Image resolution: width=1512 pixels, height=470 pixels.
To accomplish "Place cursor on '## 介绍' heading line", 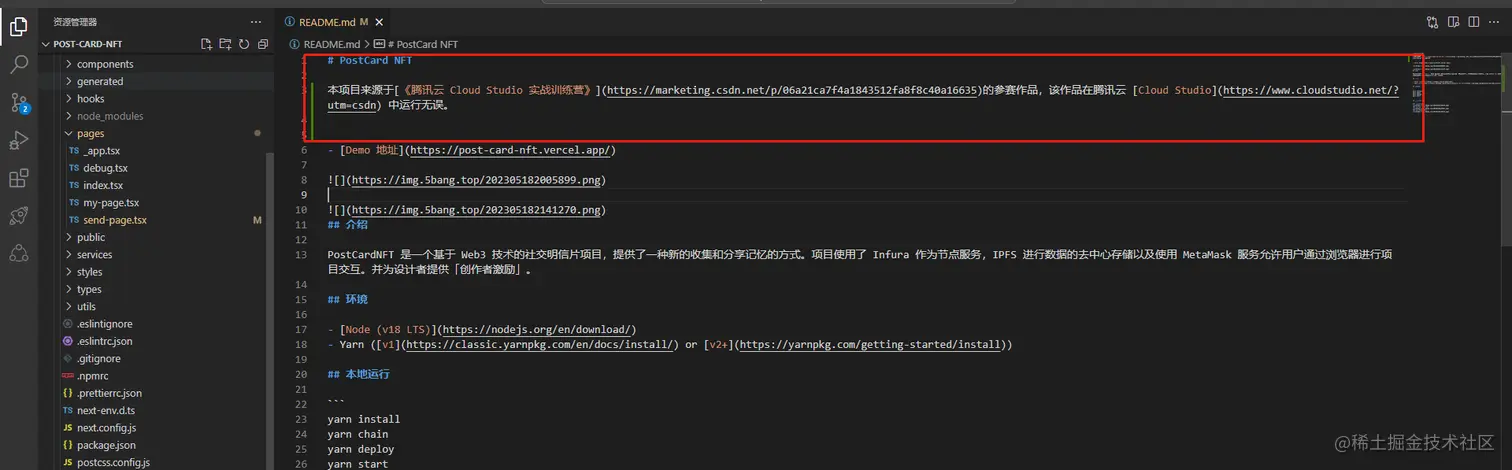I will point(348,225).
